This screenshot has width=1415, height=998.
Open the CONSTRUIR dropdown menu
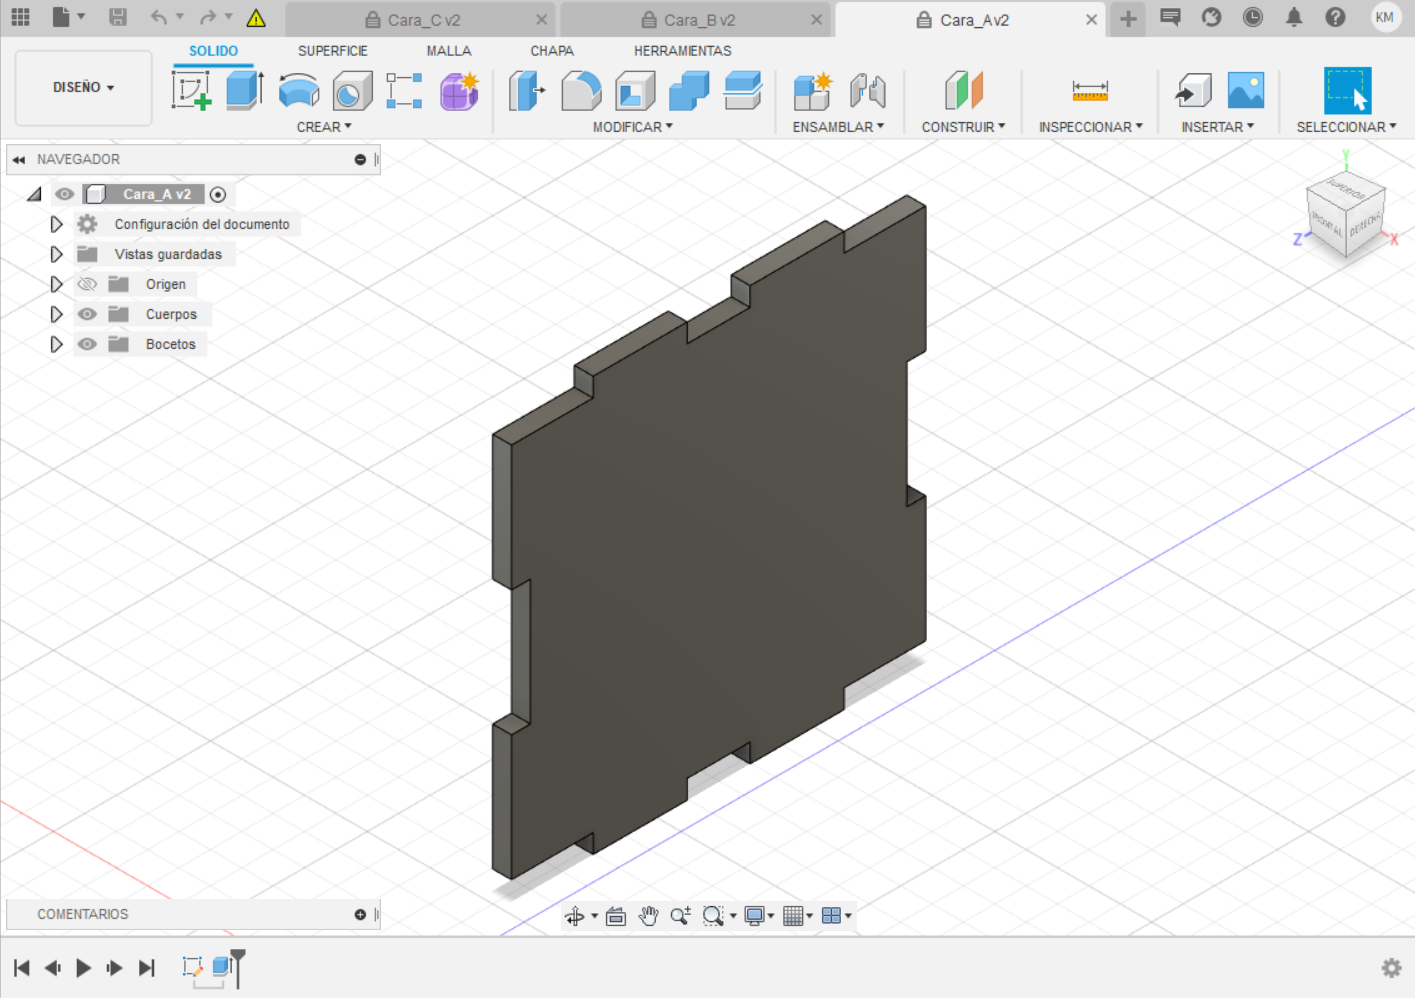[x=963, y=127]
